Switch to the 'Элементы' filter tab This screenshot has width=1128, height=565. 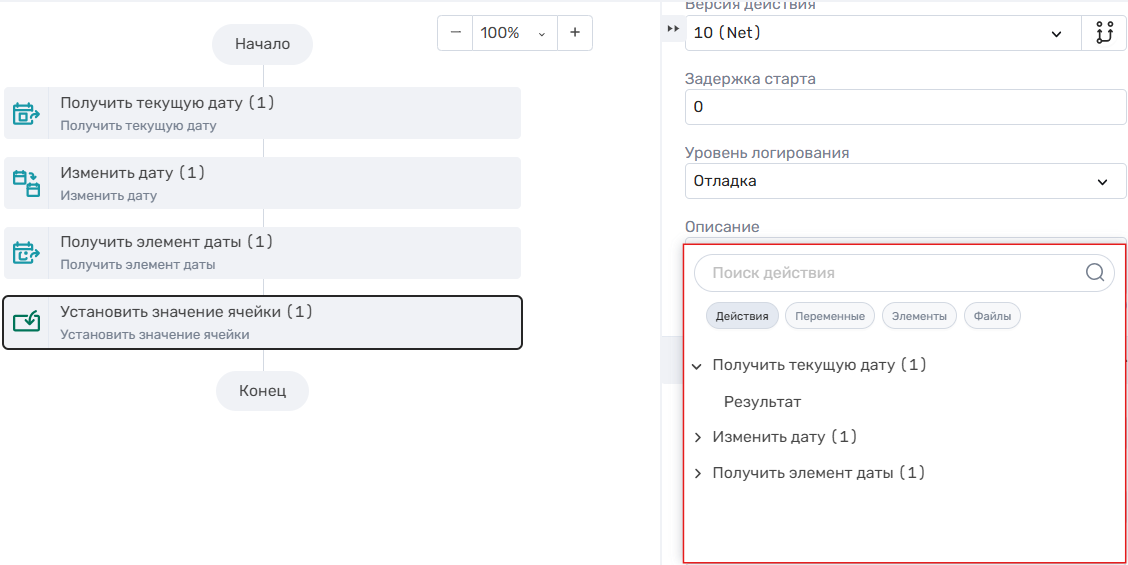[x=919, y=316]
